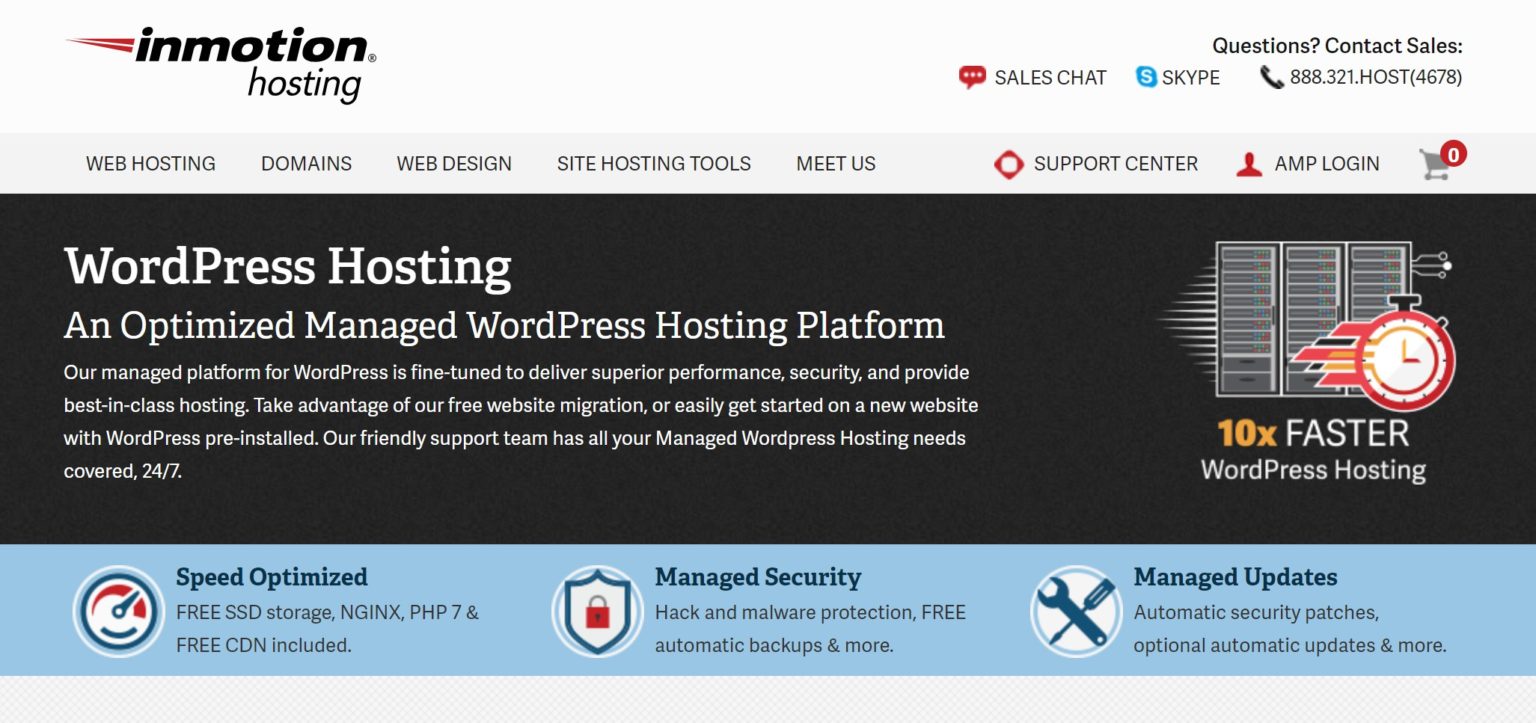Click the Support Center lifebuoy icon

point(1009,164)
